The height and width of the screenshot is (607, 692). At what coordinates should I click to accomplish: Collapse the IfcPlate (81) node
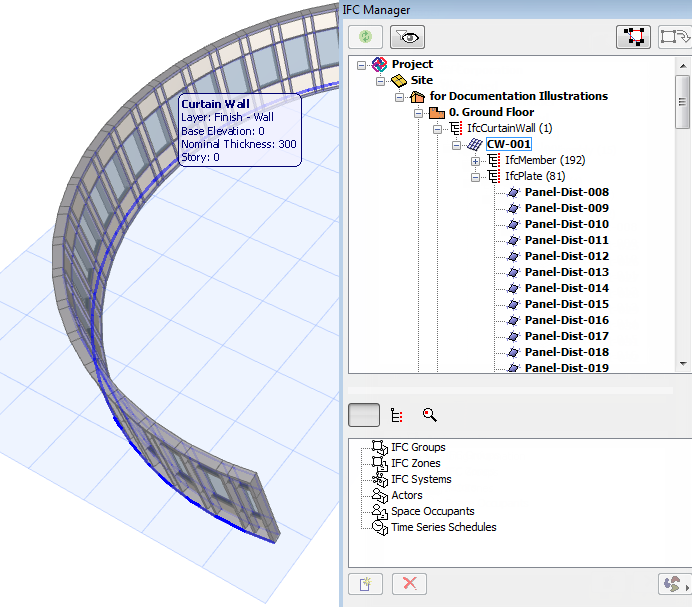click(x=475, y=176)
